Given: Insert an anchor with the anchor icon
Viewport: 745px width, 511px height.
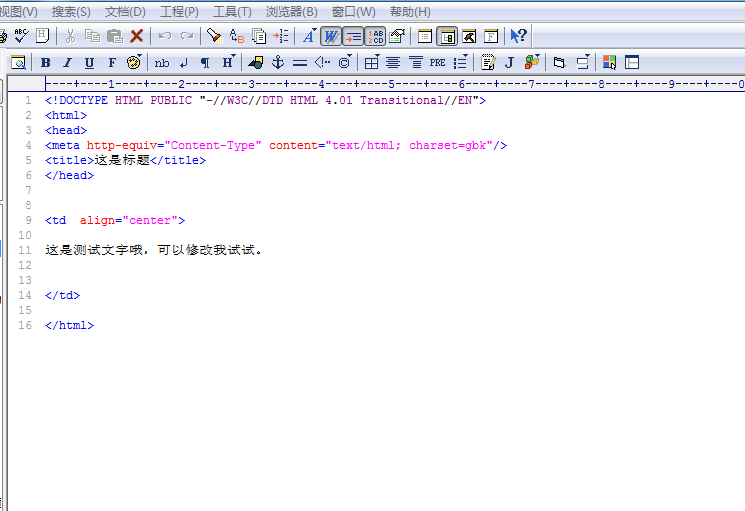Looking at the screenshot, I should tap(278, 62).
